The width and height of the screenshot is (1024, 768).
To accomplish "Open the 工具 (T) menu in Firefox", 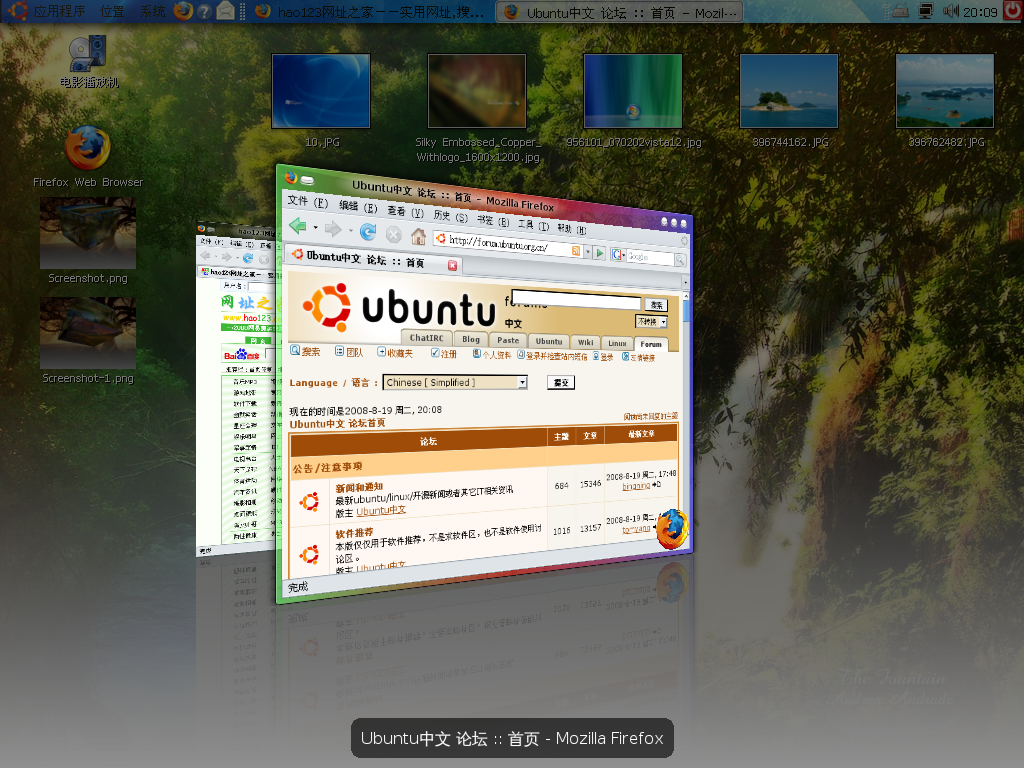I will point(533,225).
